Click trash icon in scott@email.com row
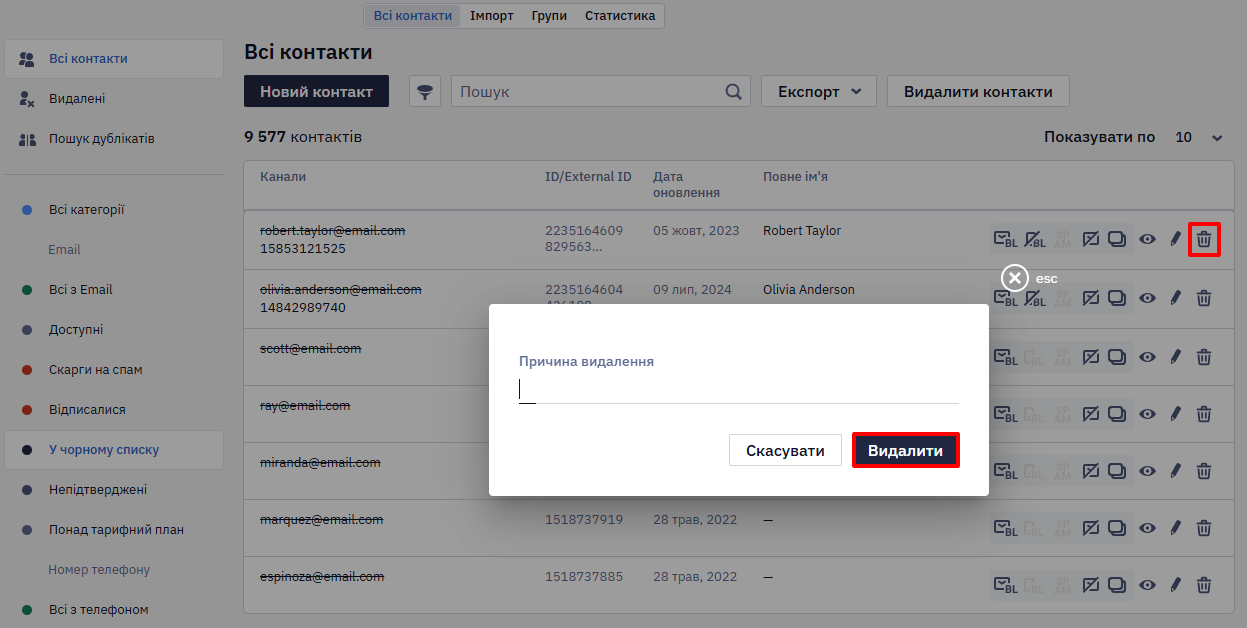Image resolution: width=1247 pixels, height=628 pixels. click(x=1204, y=356)
